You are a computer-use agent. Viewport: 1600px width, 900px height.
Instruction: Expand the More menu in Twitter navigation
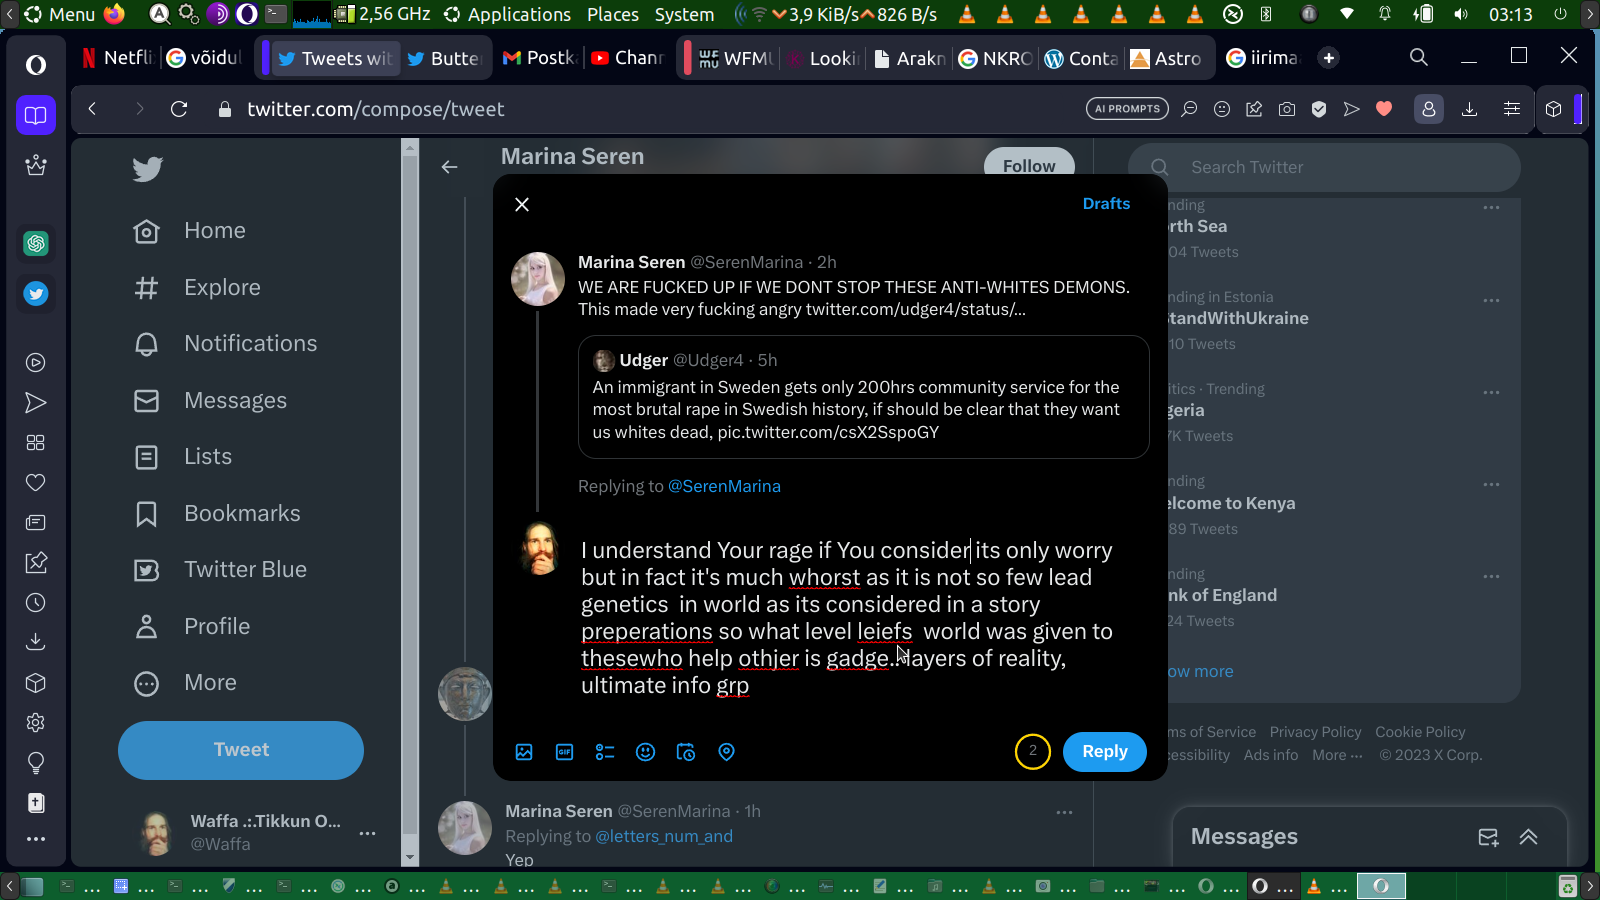[186, 683]
